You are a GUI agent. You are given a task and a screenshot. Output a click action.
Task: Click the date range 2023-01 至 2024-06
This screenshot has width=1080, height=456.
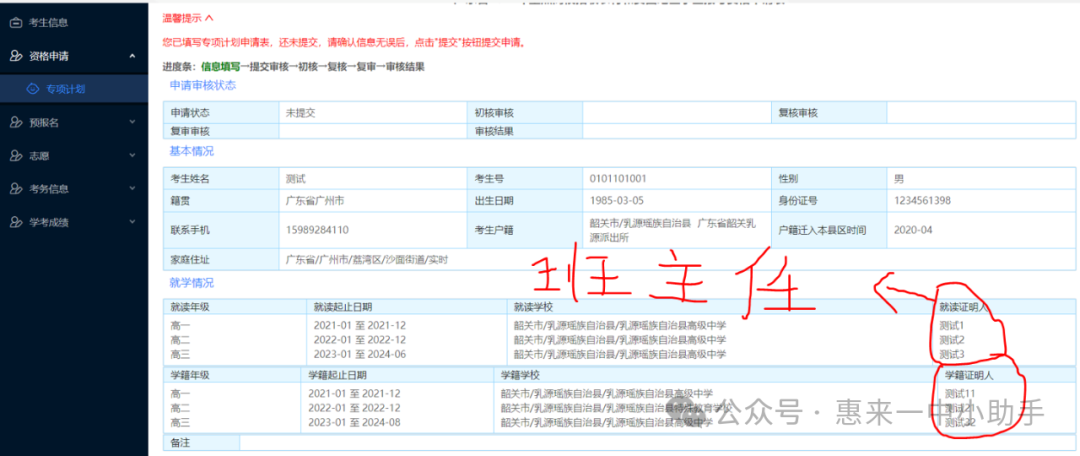point(360,354)
